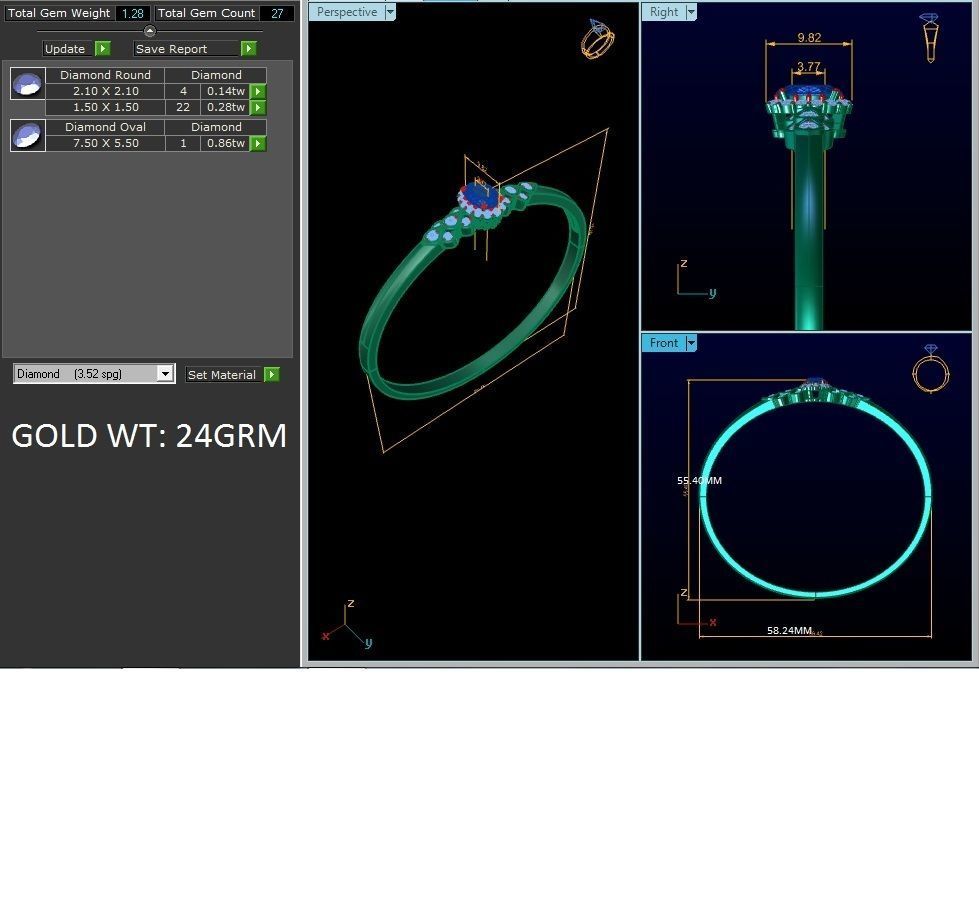
Task: Click the 0.14tw weight cell
Action: pyautogui.click(x=225, y=91)
